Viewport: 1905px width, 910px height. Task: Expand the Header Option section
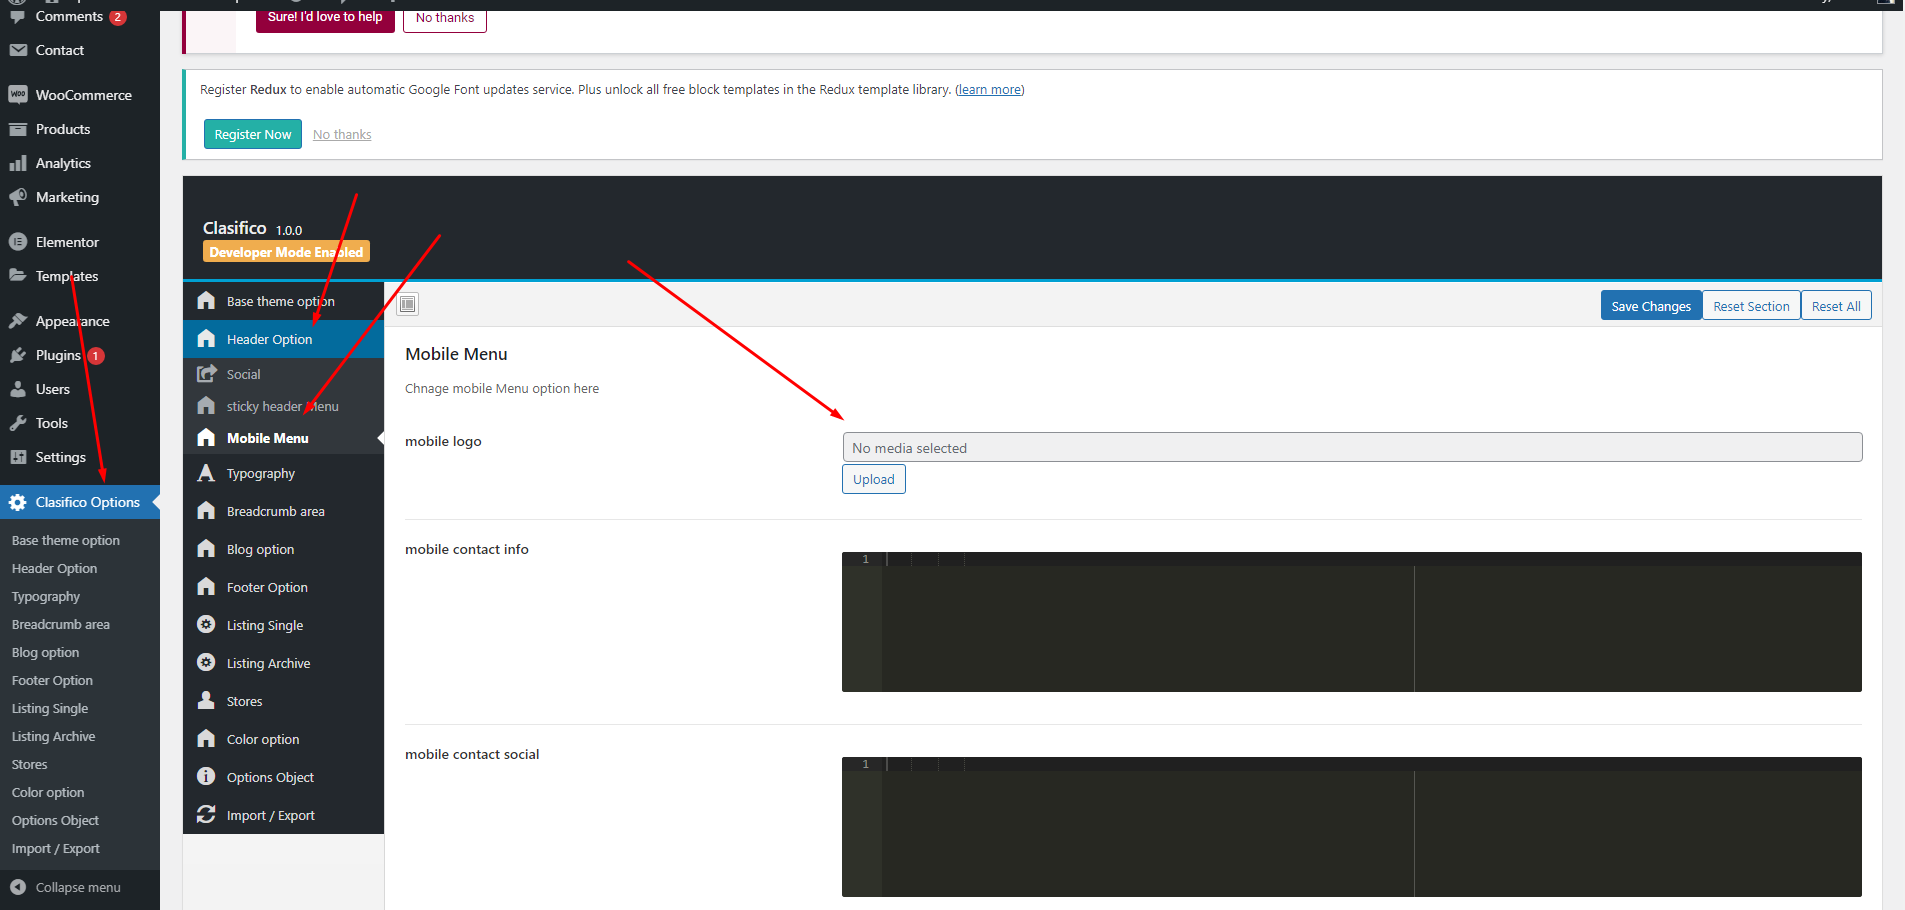[x=269, y=339]
